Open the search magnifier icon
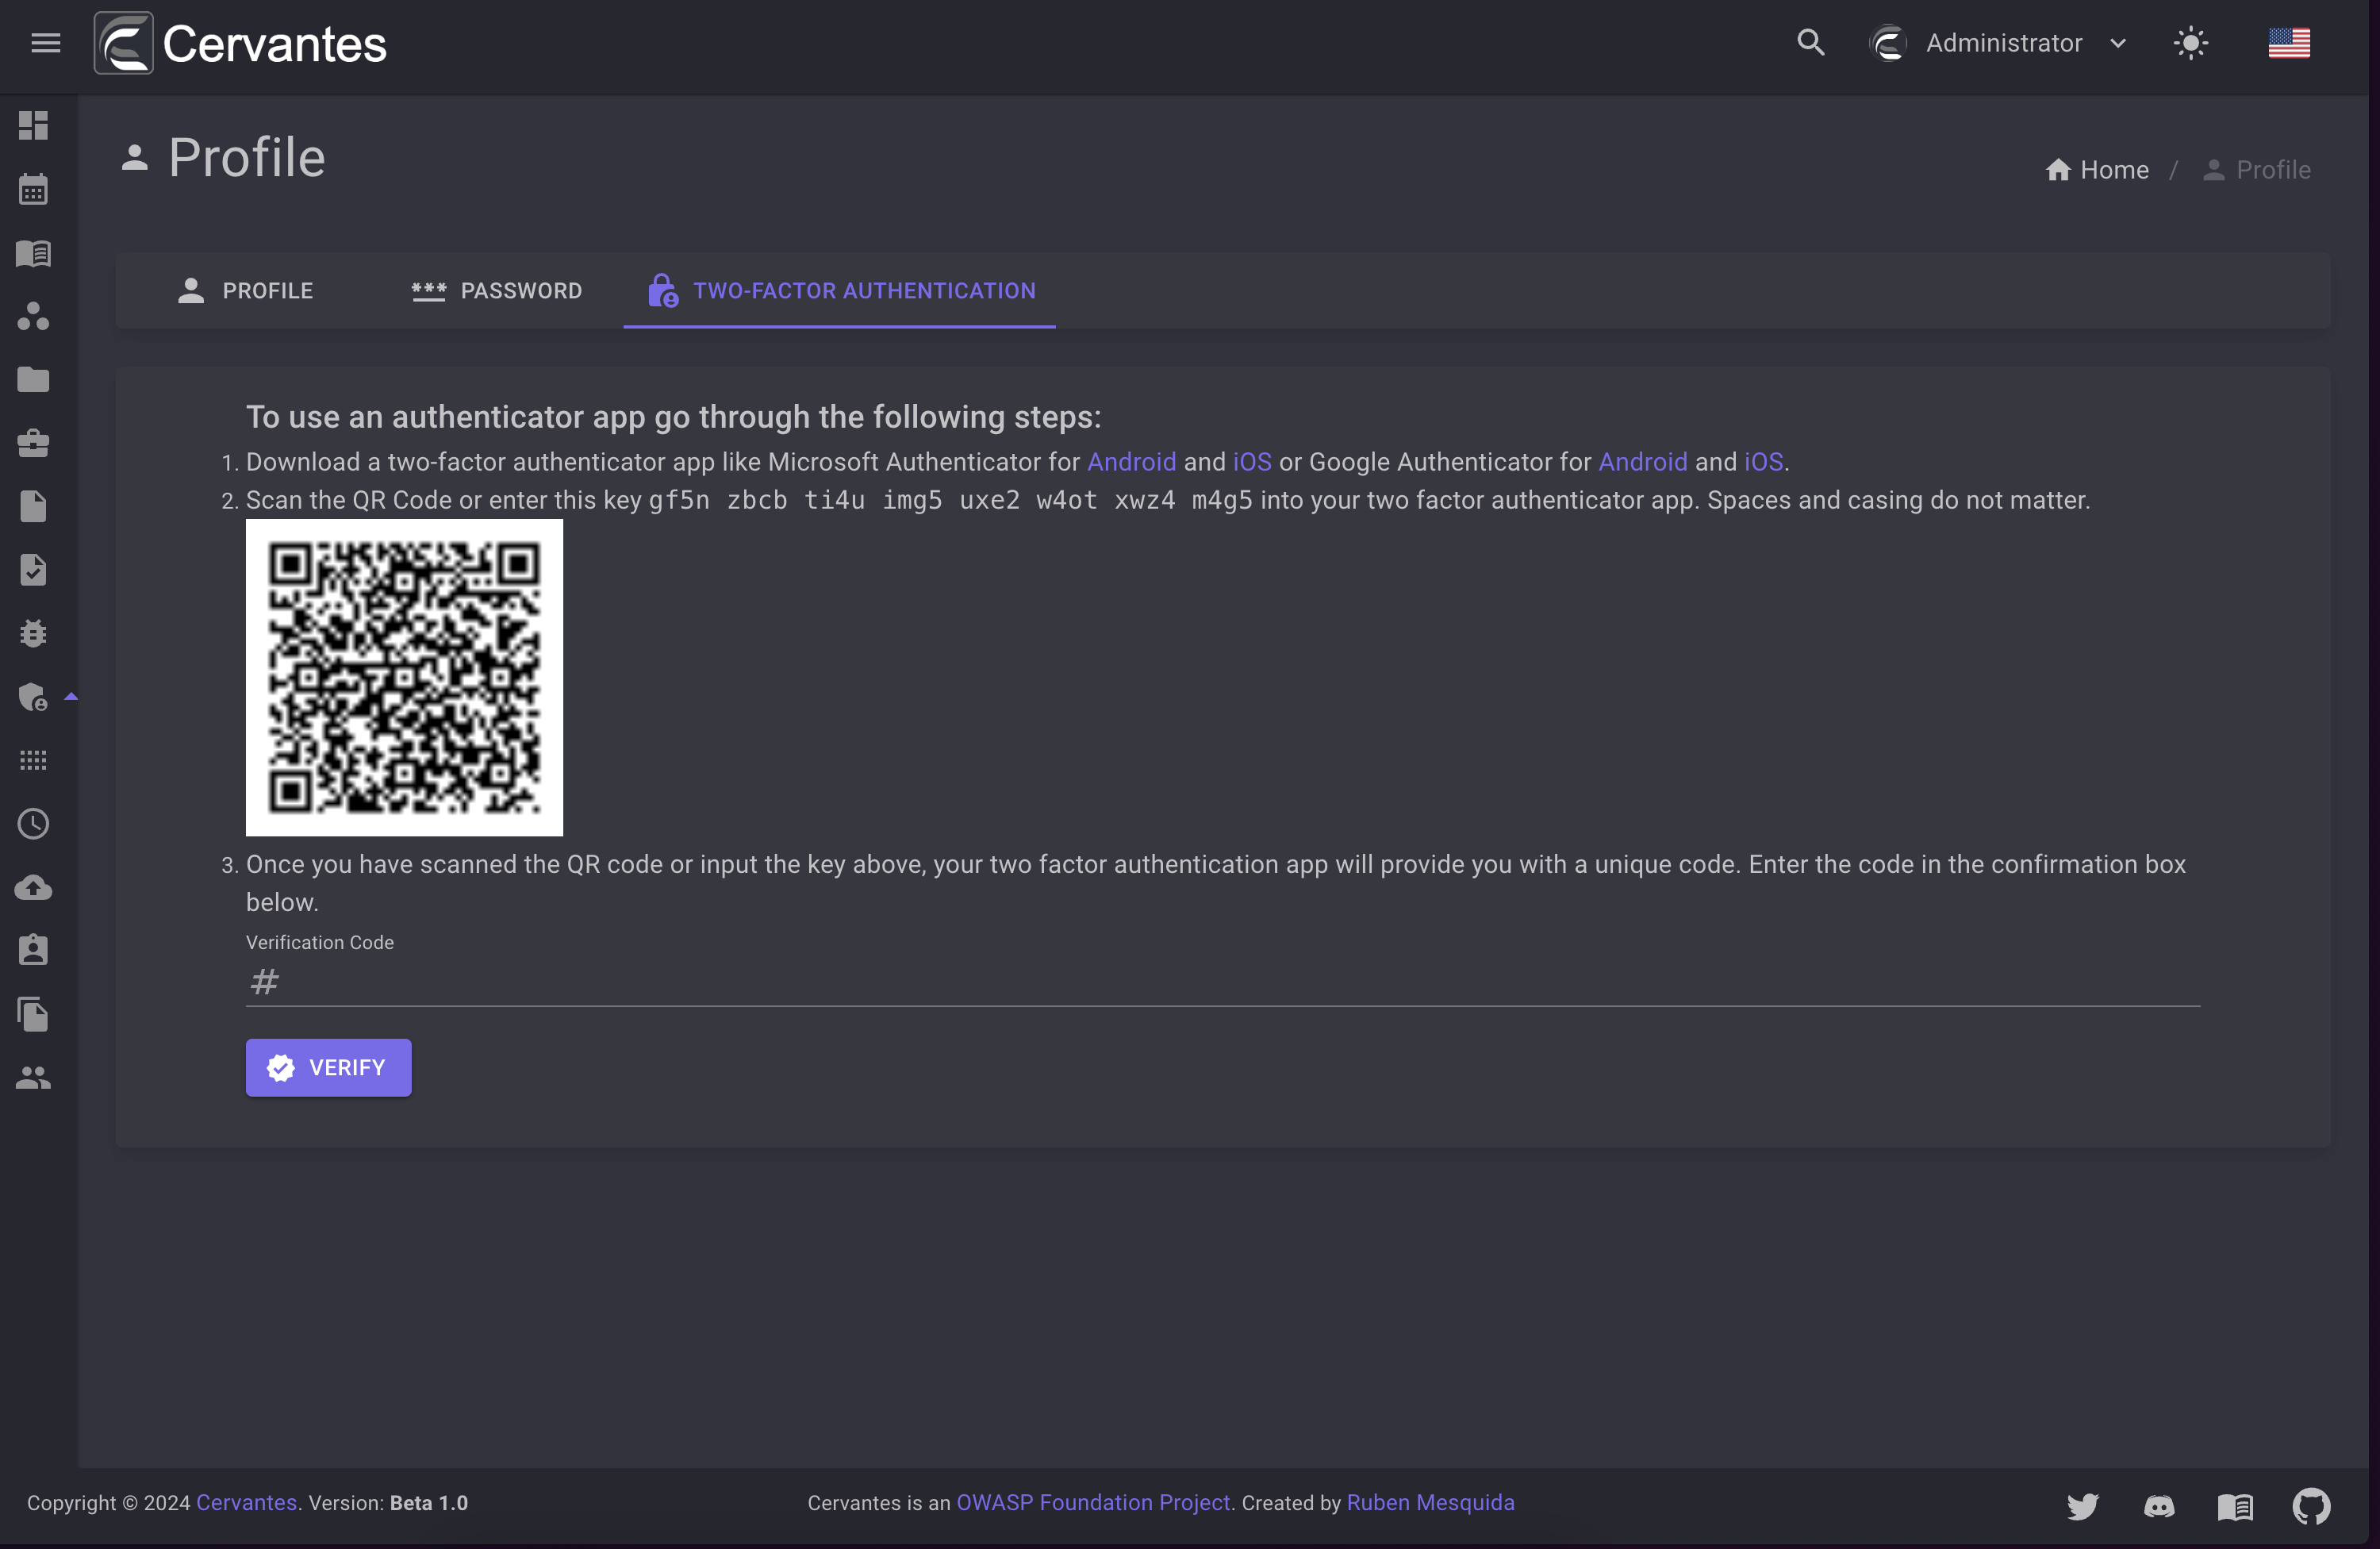Screen dimensions: 2380x1549 pyautogui.click(x=1810, y=43)
